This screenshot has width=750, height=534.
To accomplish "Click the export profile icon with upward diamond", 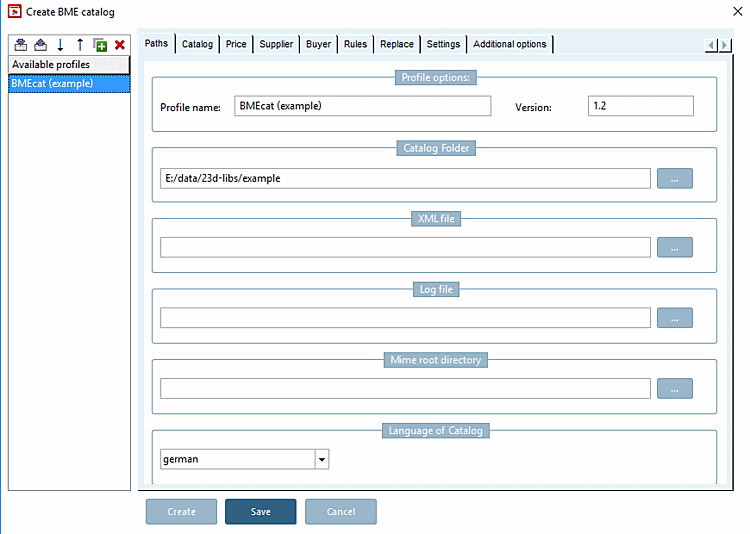I will click(x=41, y=45).
